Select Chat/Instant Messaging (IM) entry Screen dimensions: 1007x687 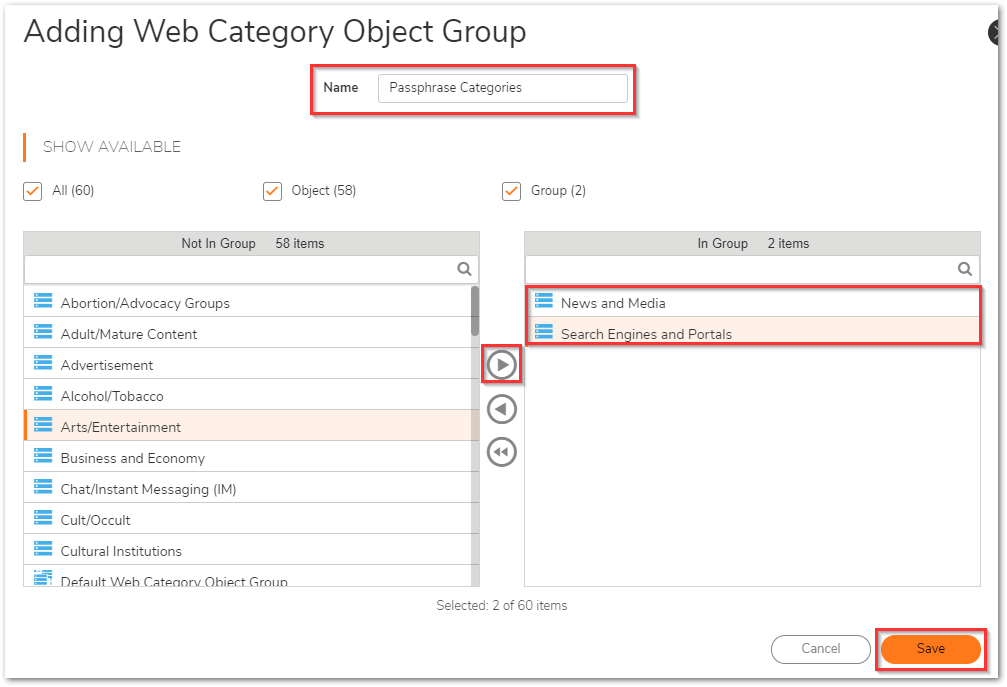[148, 489]
